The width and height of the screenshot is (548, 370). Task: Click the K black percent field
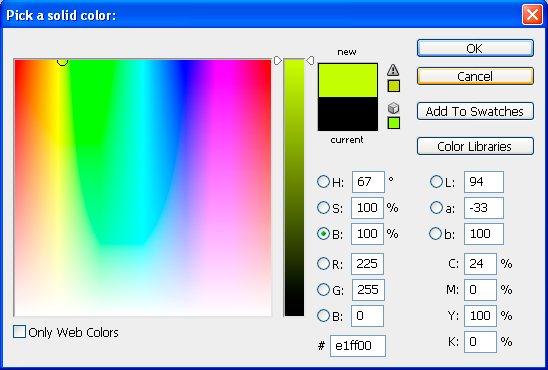[x=480, y=342]
